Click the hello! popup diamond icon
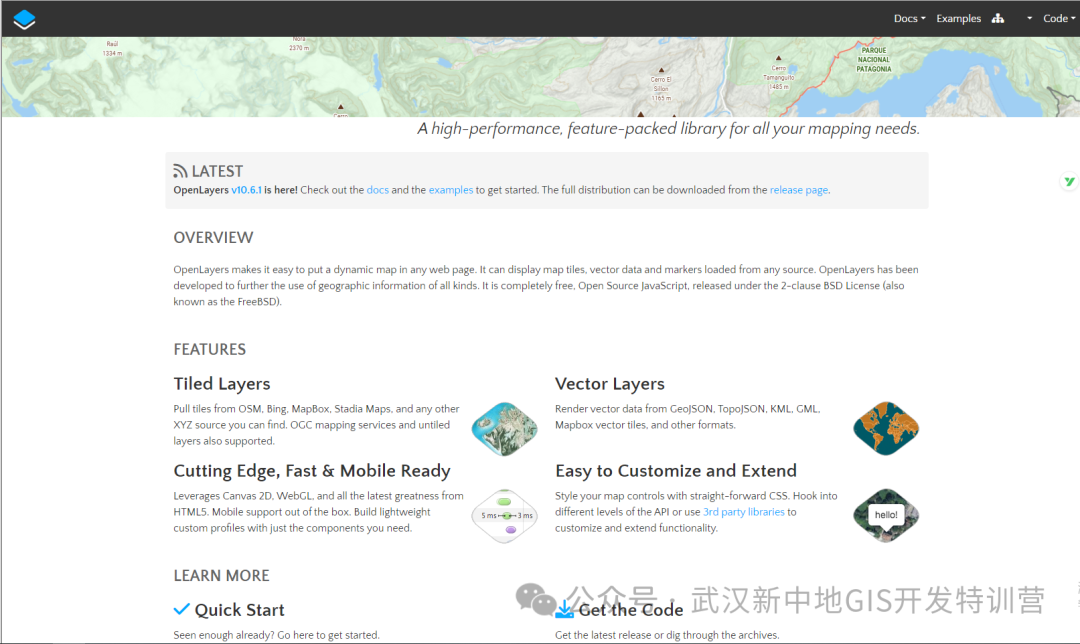Viewport: 1080px width, 644px height. 886,515
